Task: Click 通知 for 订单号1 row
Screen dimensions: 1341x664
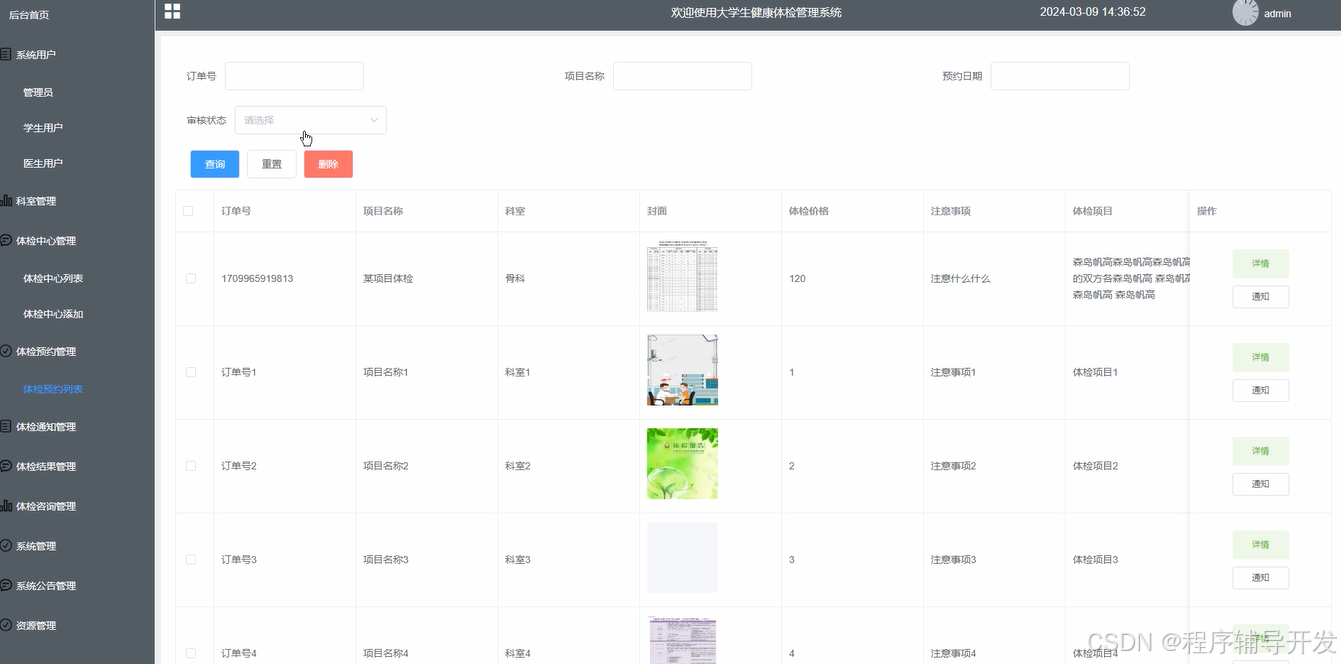Action: [1260, 390]
